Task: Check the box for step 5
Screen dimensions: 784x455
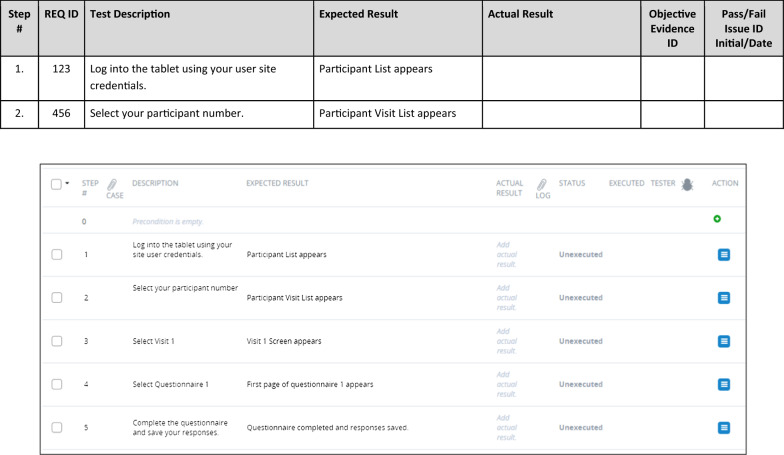Action: coord(57,428)
